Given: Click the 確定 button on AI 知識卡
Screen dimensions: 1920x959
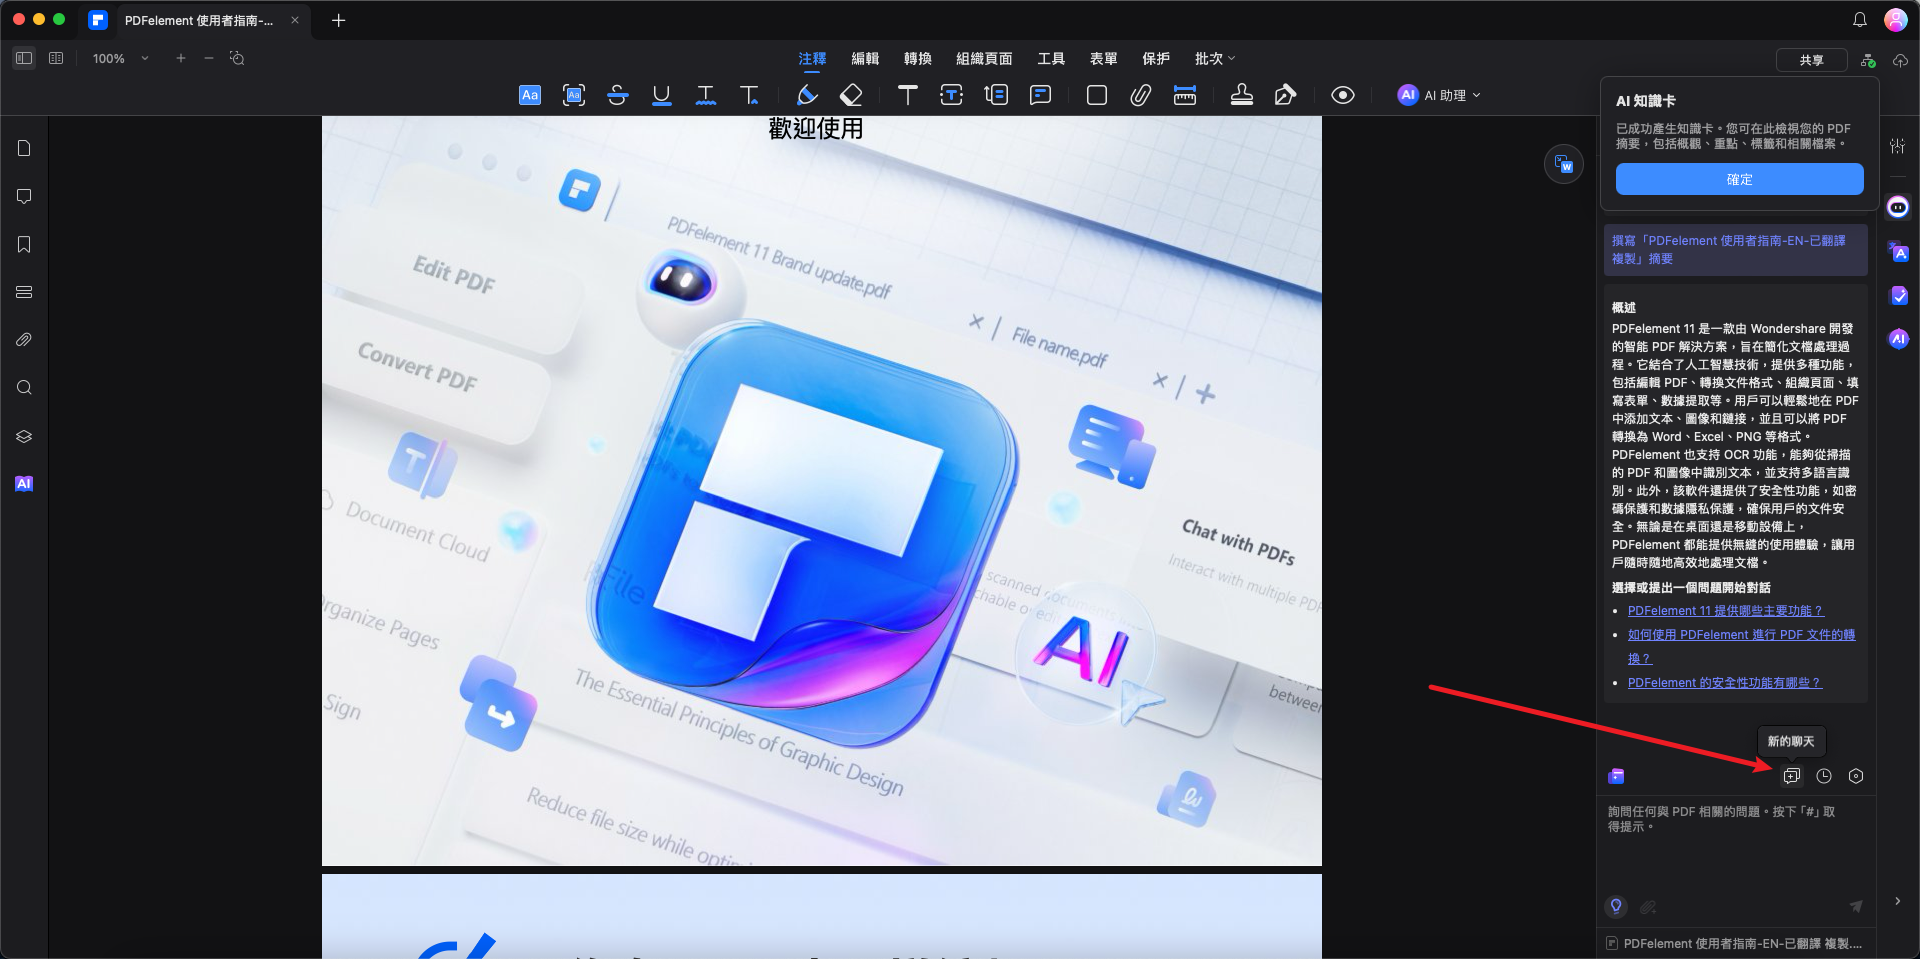Looking at the screenshot, I should (1739, 179).
